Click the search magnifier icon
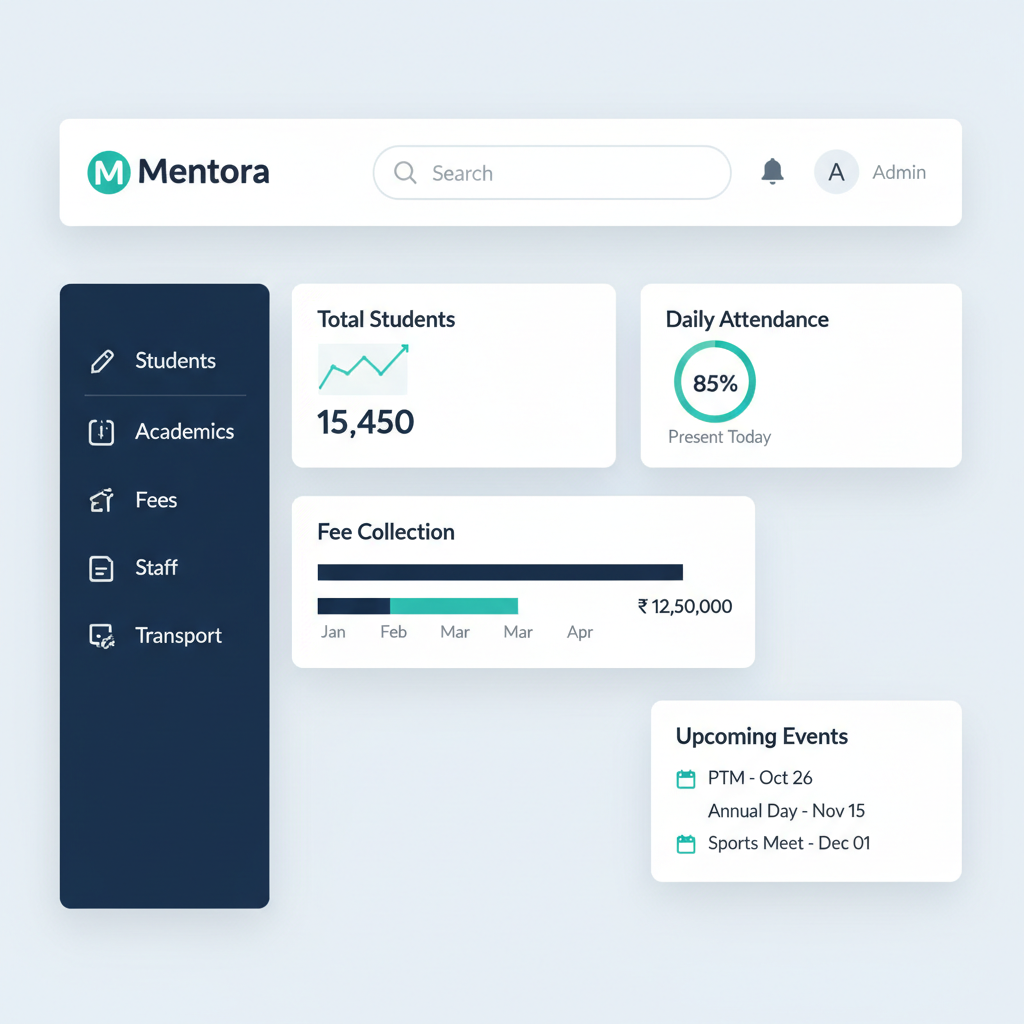1024x1024 pixels. pos(405,173)
